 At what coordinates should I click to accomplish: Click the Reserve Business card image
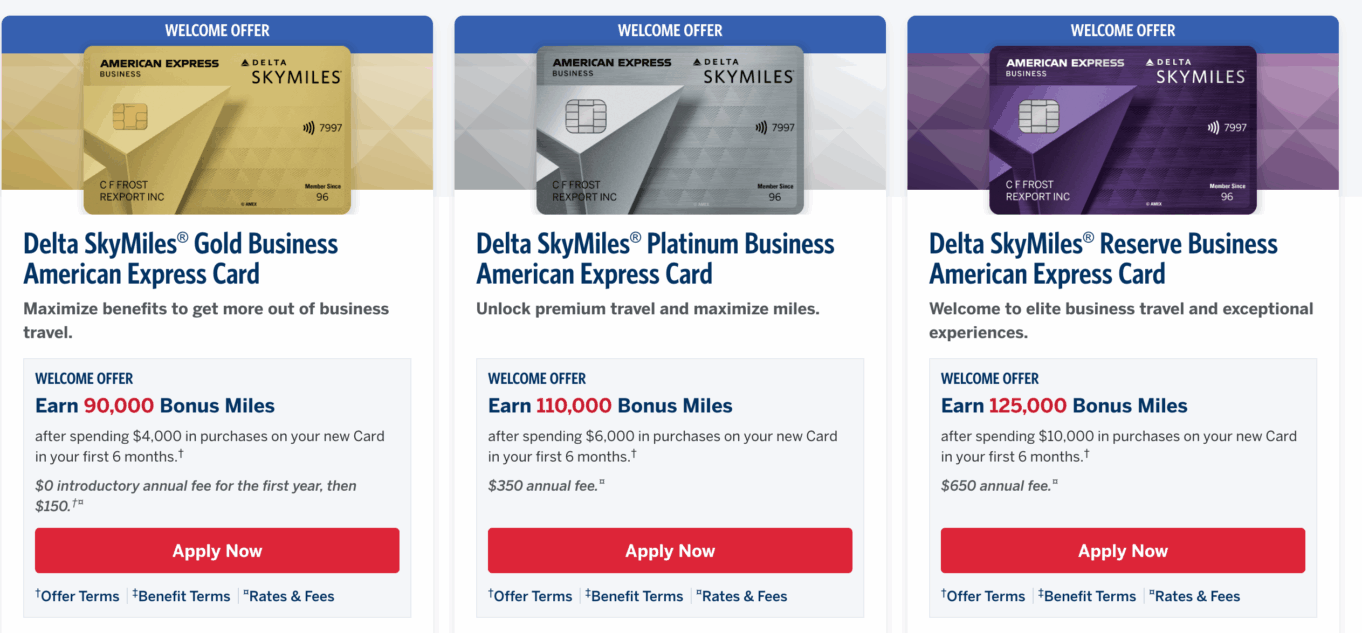(x=1123, y=129)
